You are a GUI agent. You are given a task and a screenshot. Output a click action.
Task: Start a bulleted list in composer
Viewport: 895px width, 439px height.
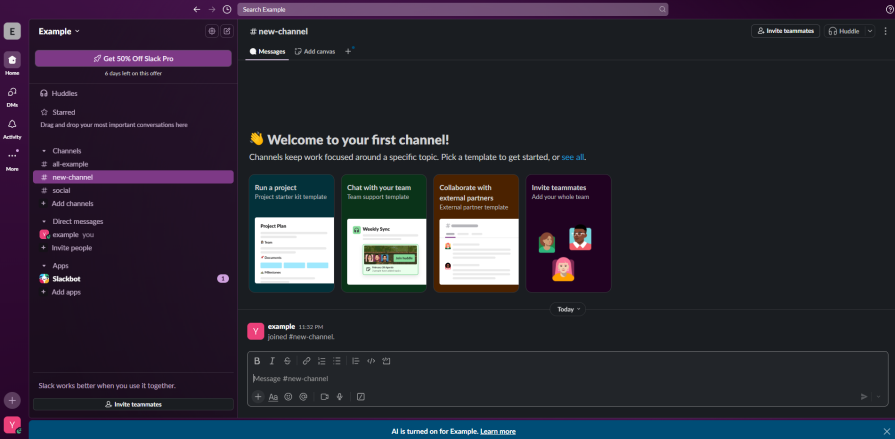click(337, 361)
